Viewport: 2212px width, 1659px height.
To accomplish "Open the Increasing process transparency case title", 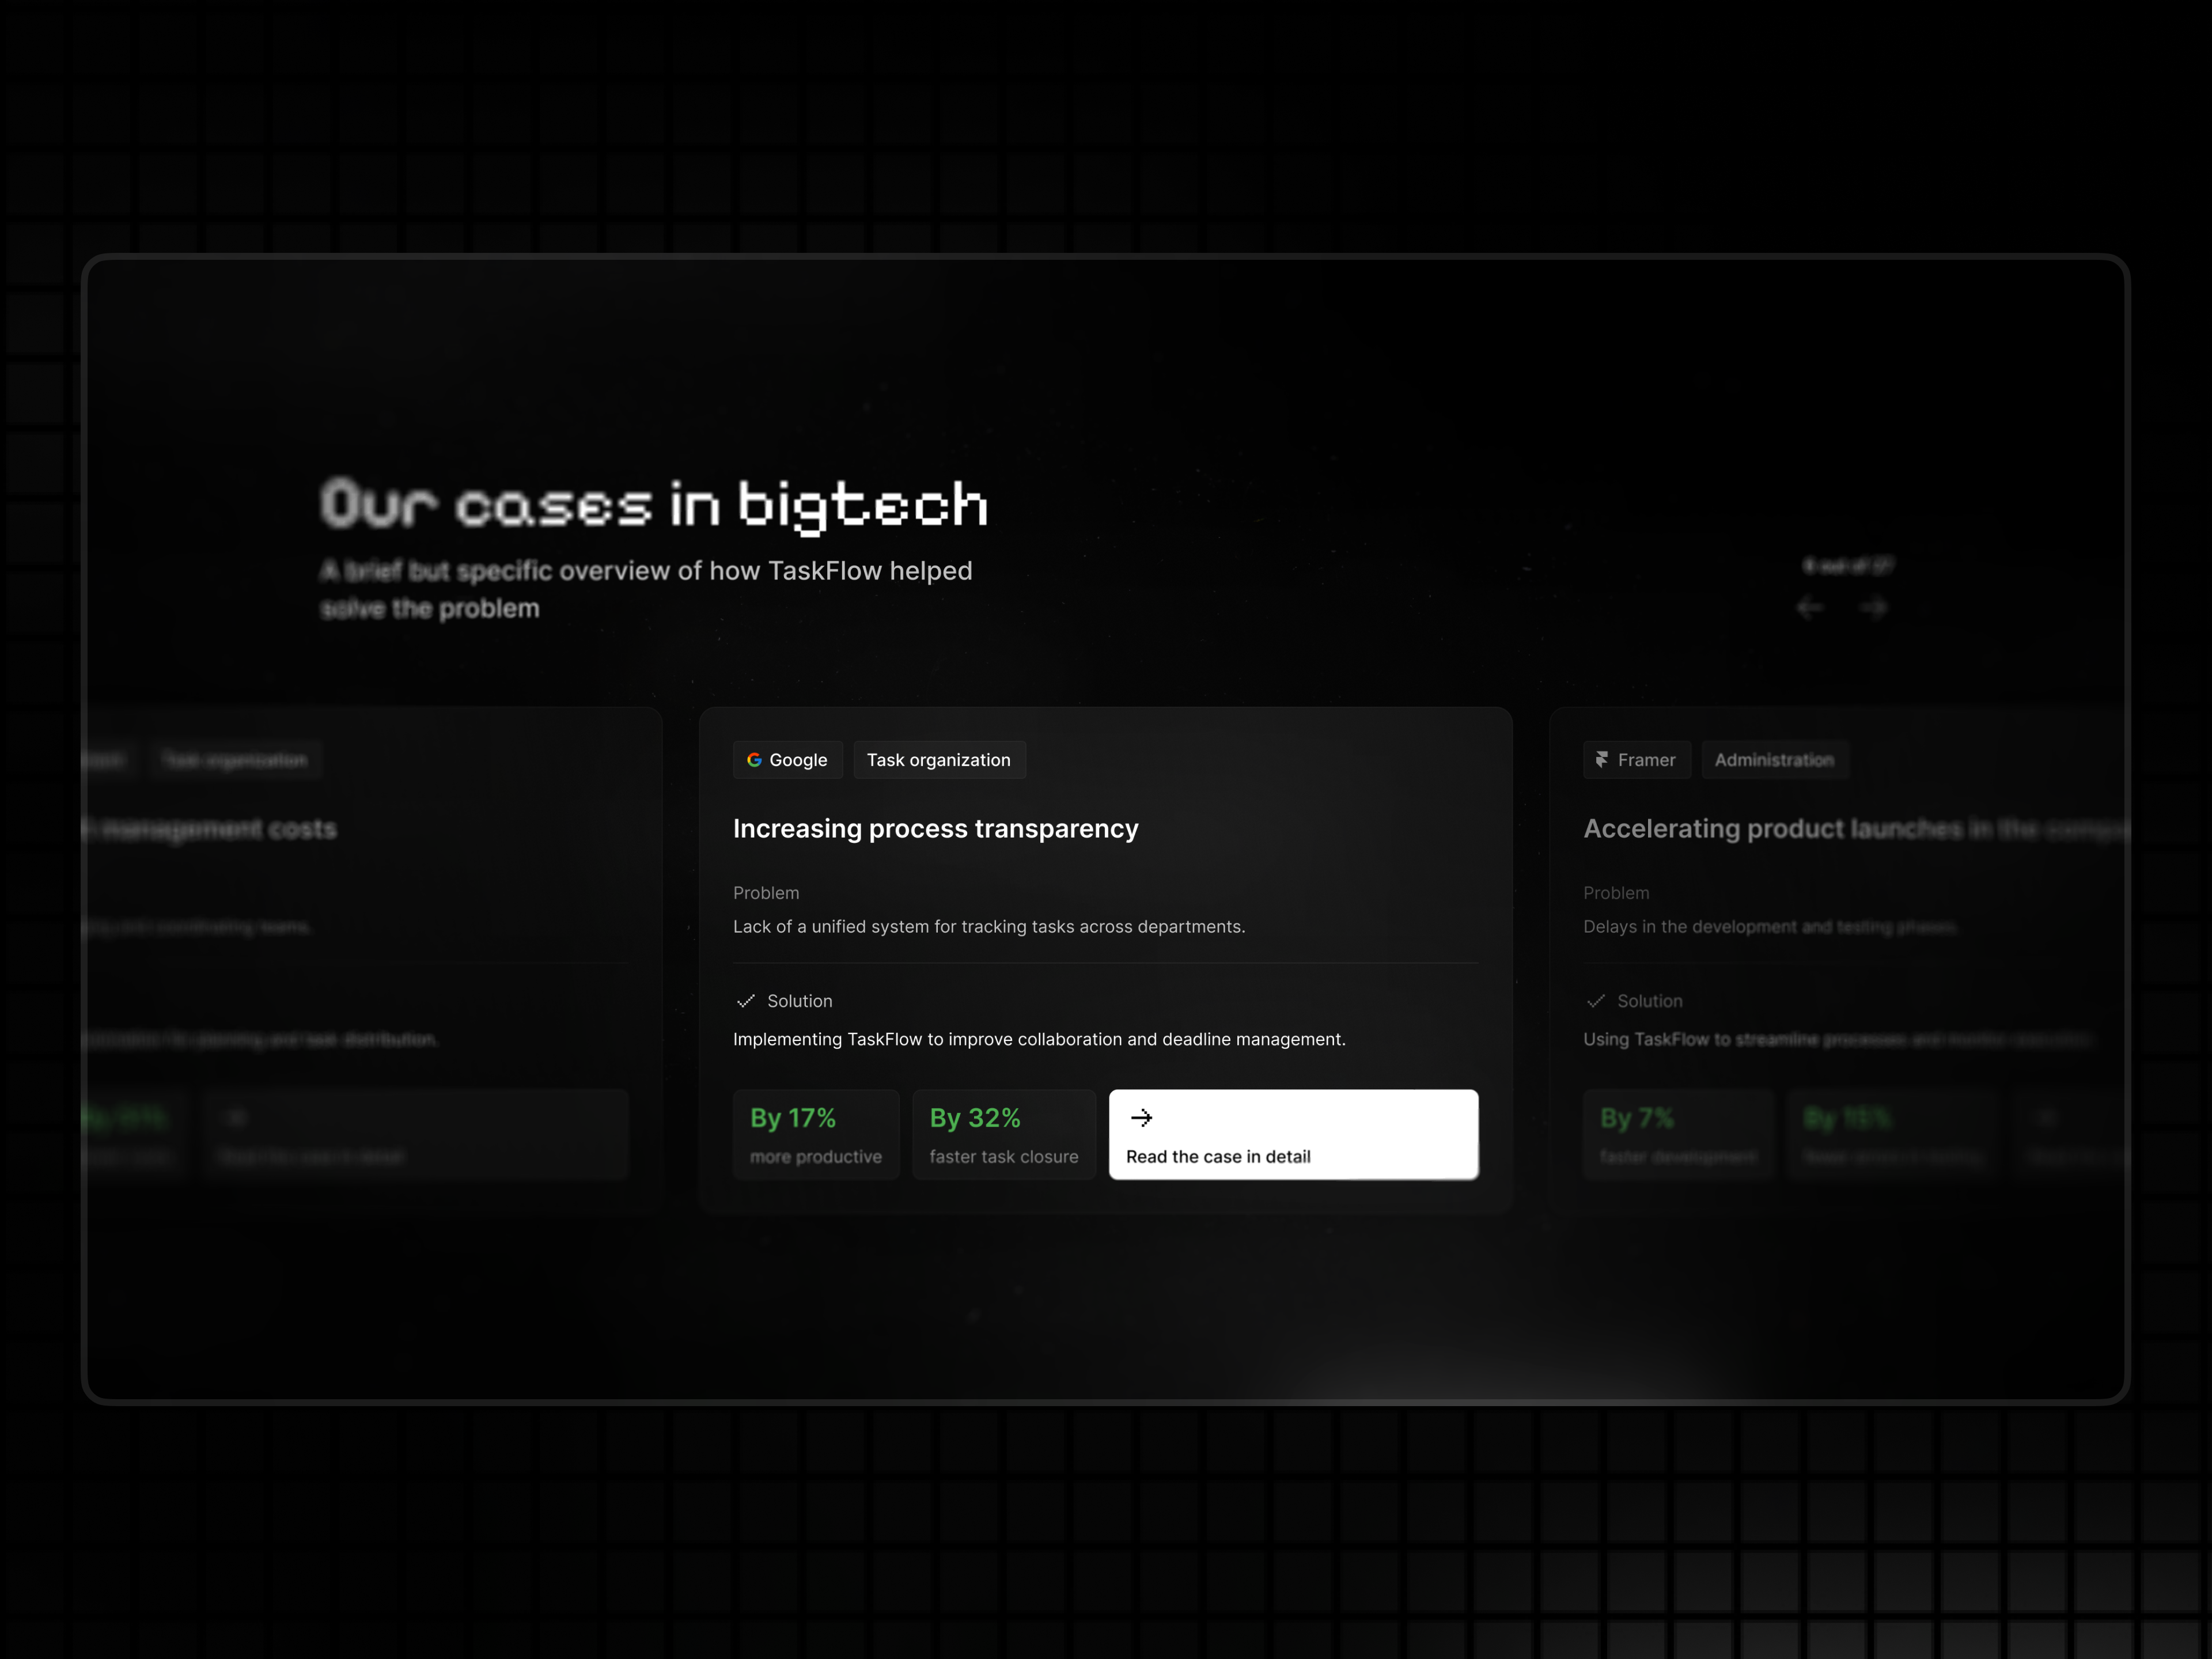I will (935, 828).
